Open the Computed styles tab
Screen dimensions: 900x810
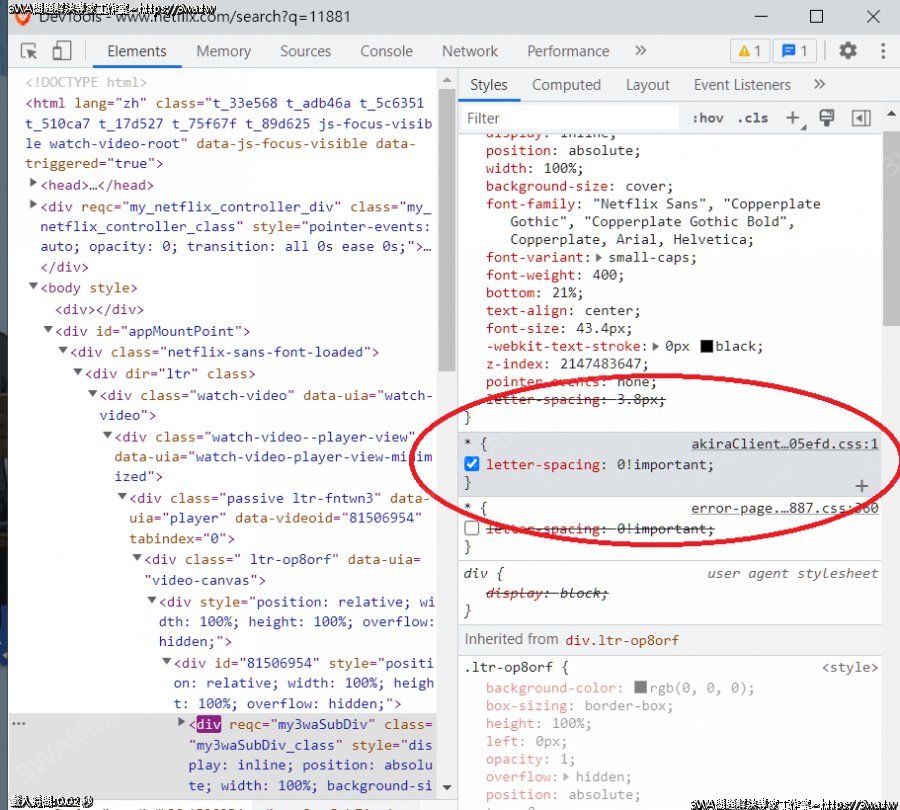566,85
